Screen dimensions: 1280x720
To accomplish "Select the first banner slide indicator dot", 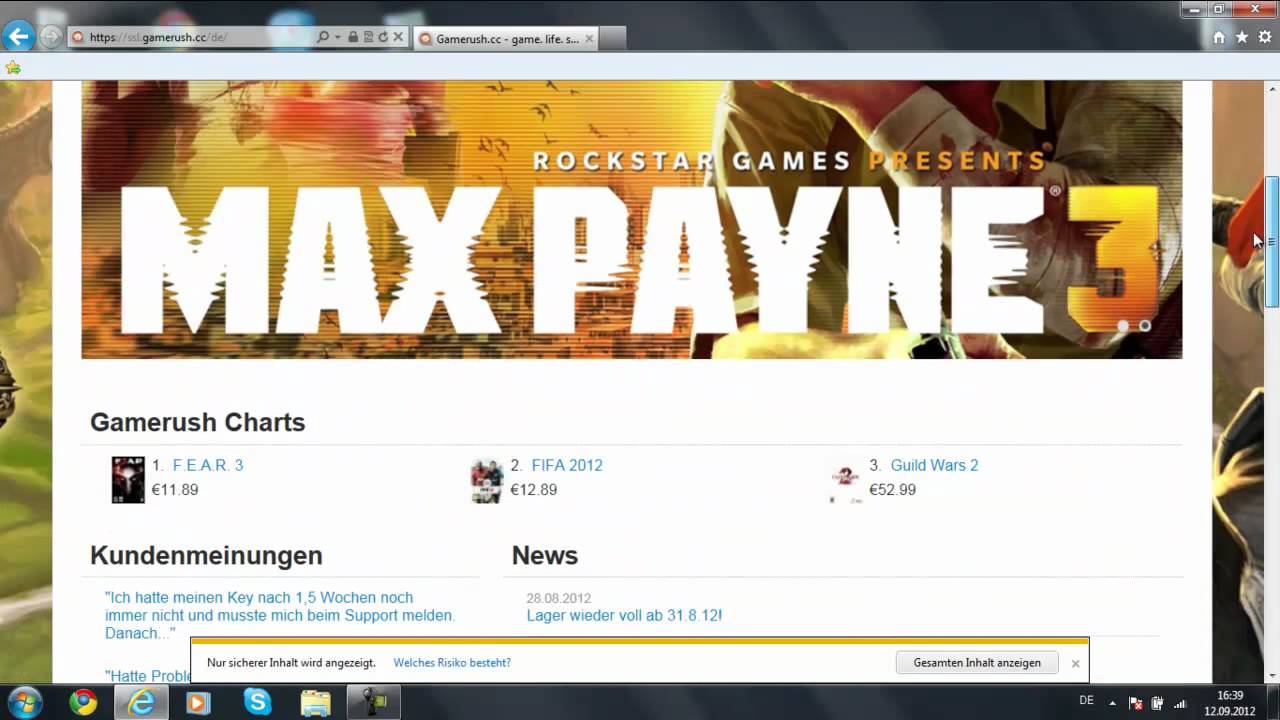I will 1123,326.
